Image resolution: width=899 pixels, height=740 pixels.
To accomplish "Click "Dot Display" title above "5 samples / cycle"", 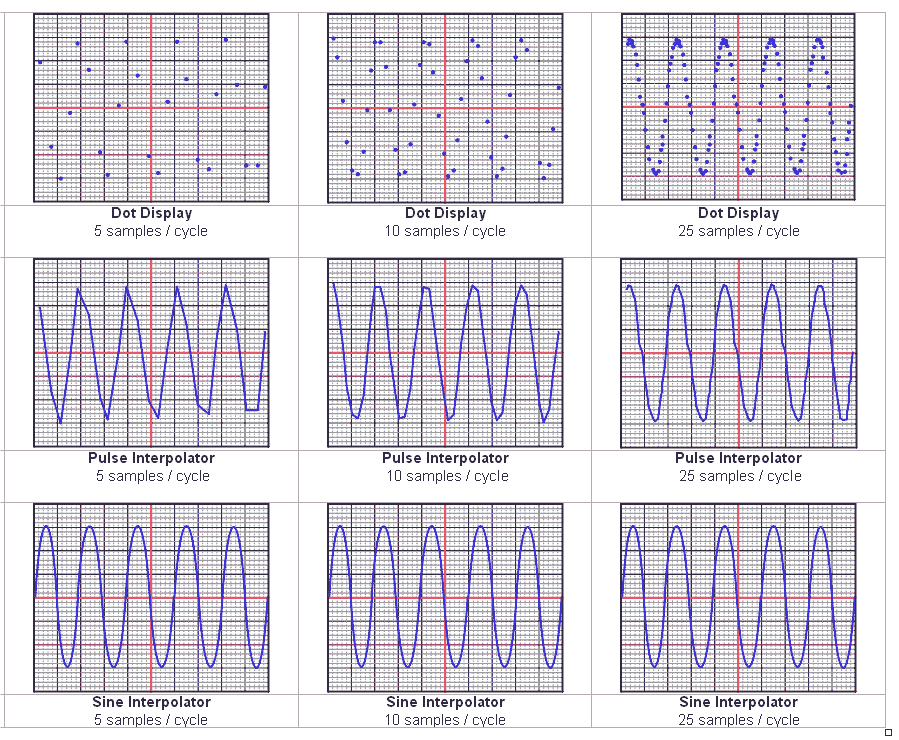I will [x=151, y=213].
